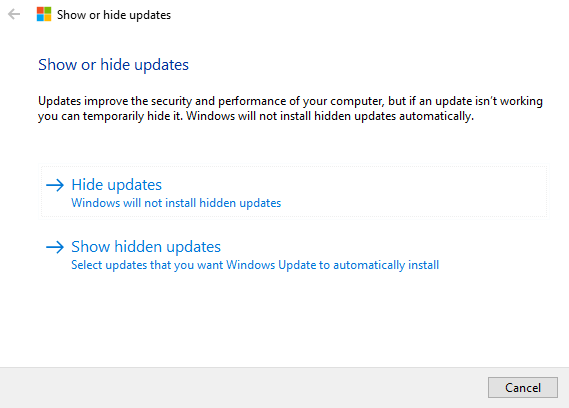Click the 'Updates improve the security' paragraph line
Viewport: 569px width, 408px height.
point(290,101)
